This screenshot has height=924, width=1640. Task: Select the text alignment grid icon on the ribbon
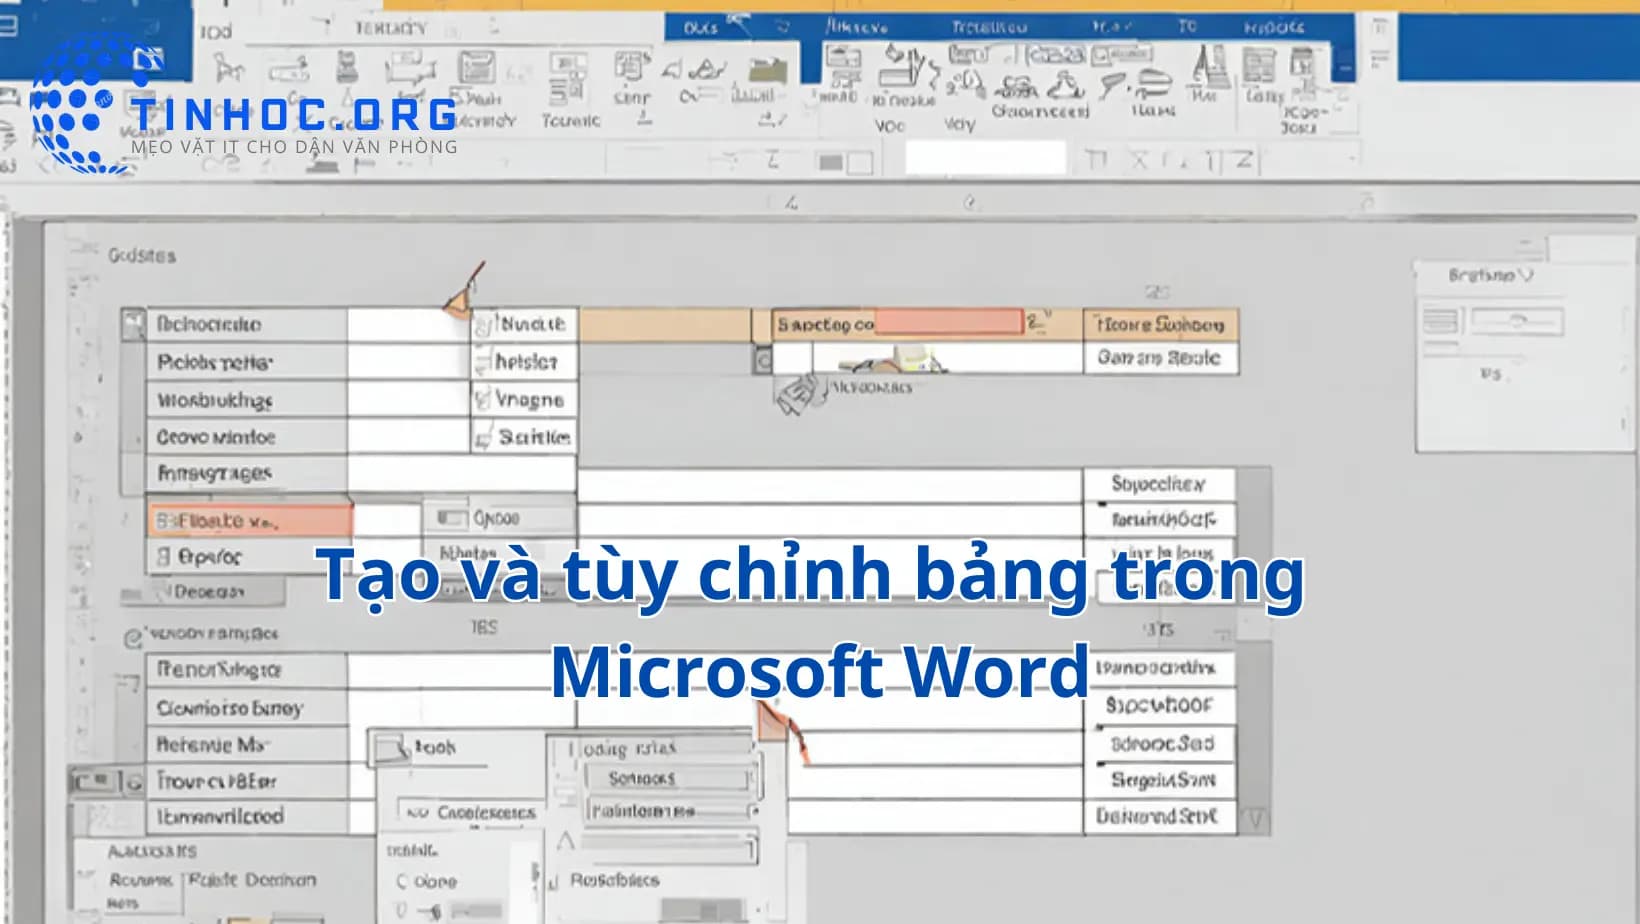pos(1258,66)
